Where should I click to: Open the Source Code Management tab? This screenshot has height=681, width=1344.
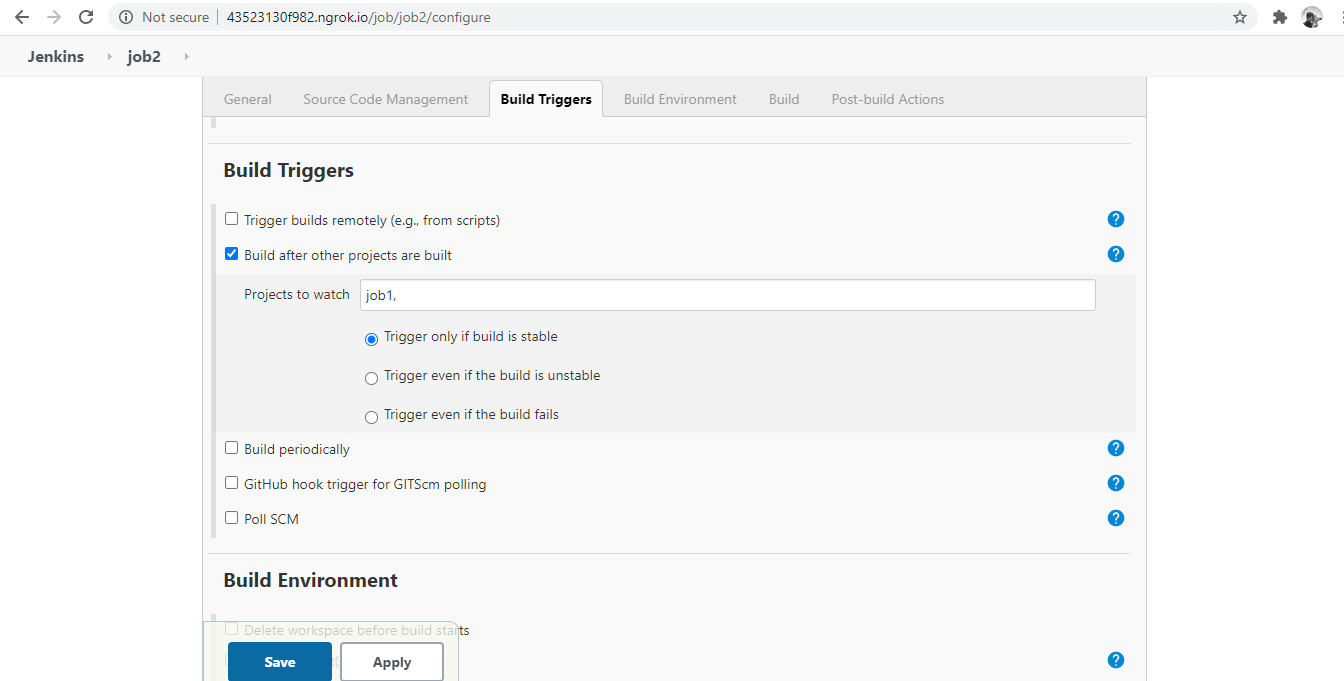pos(385,98)
